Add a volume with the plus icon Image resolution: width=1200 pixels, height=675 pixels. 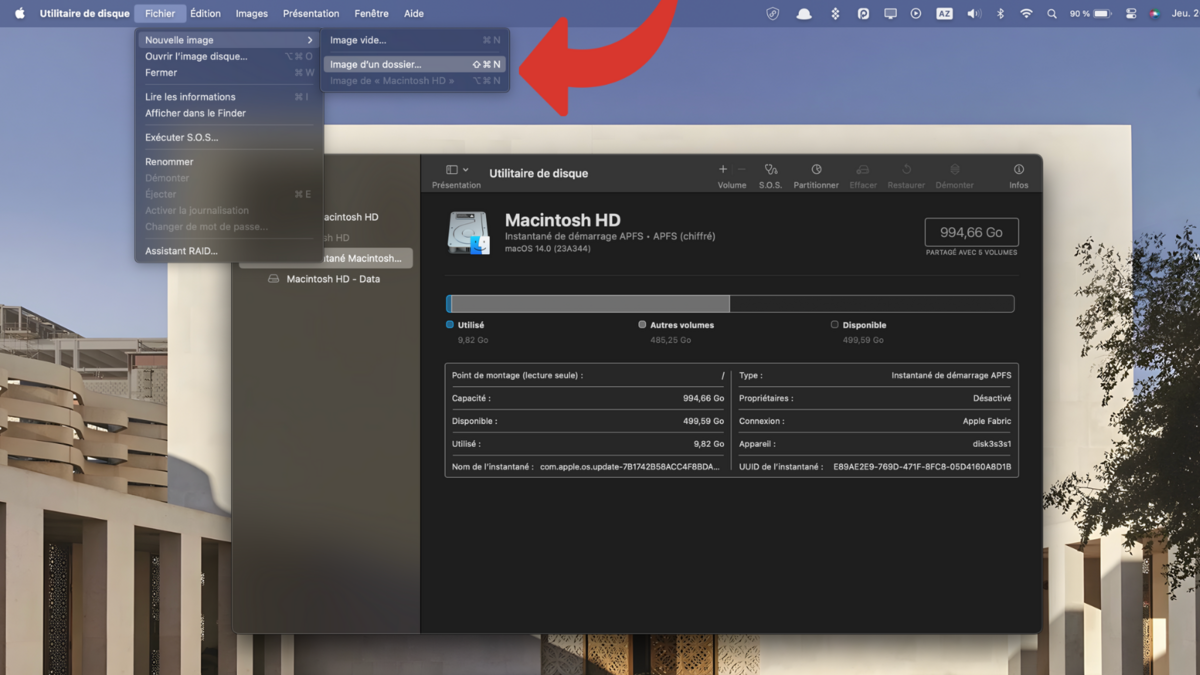[723, 170]
